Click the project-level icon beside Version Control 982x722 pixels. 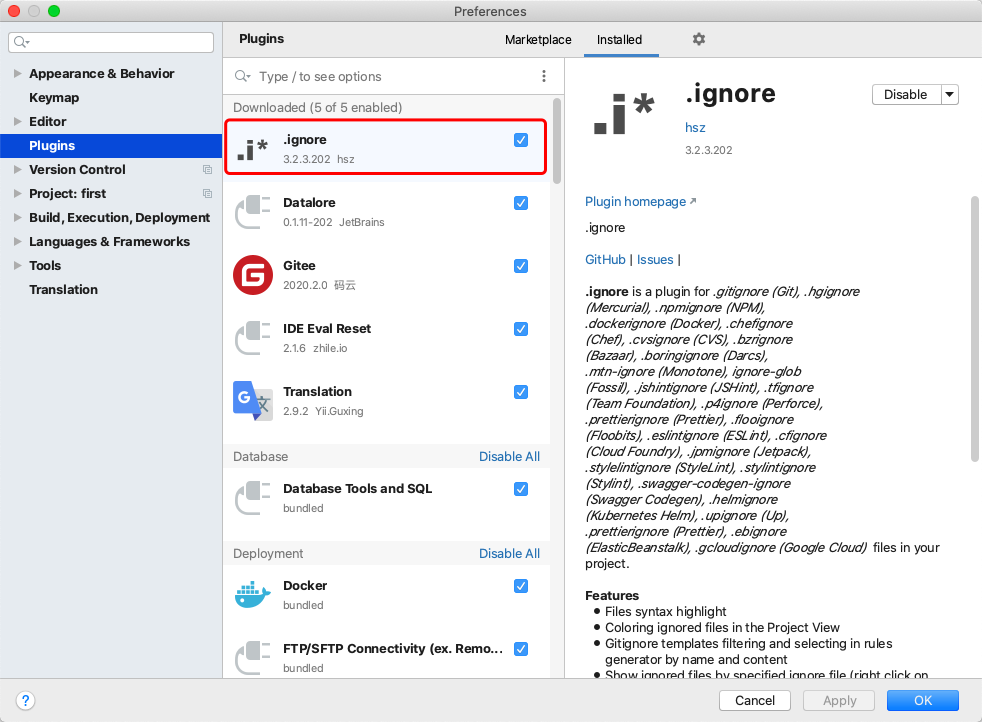point(207,170)
